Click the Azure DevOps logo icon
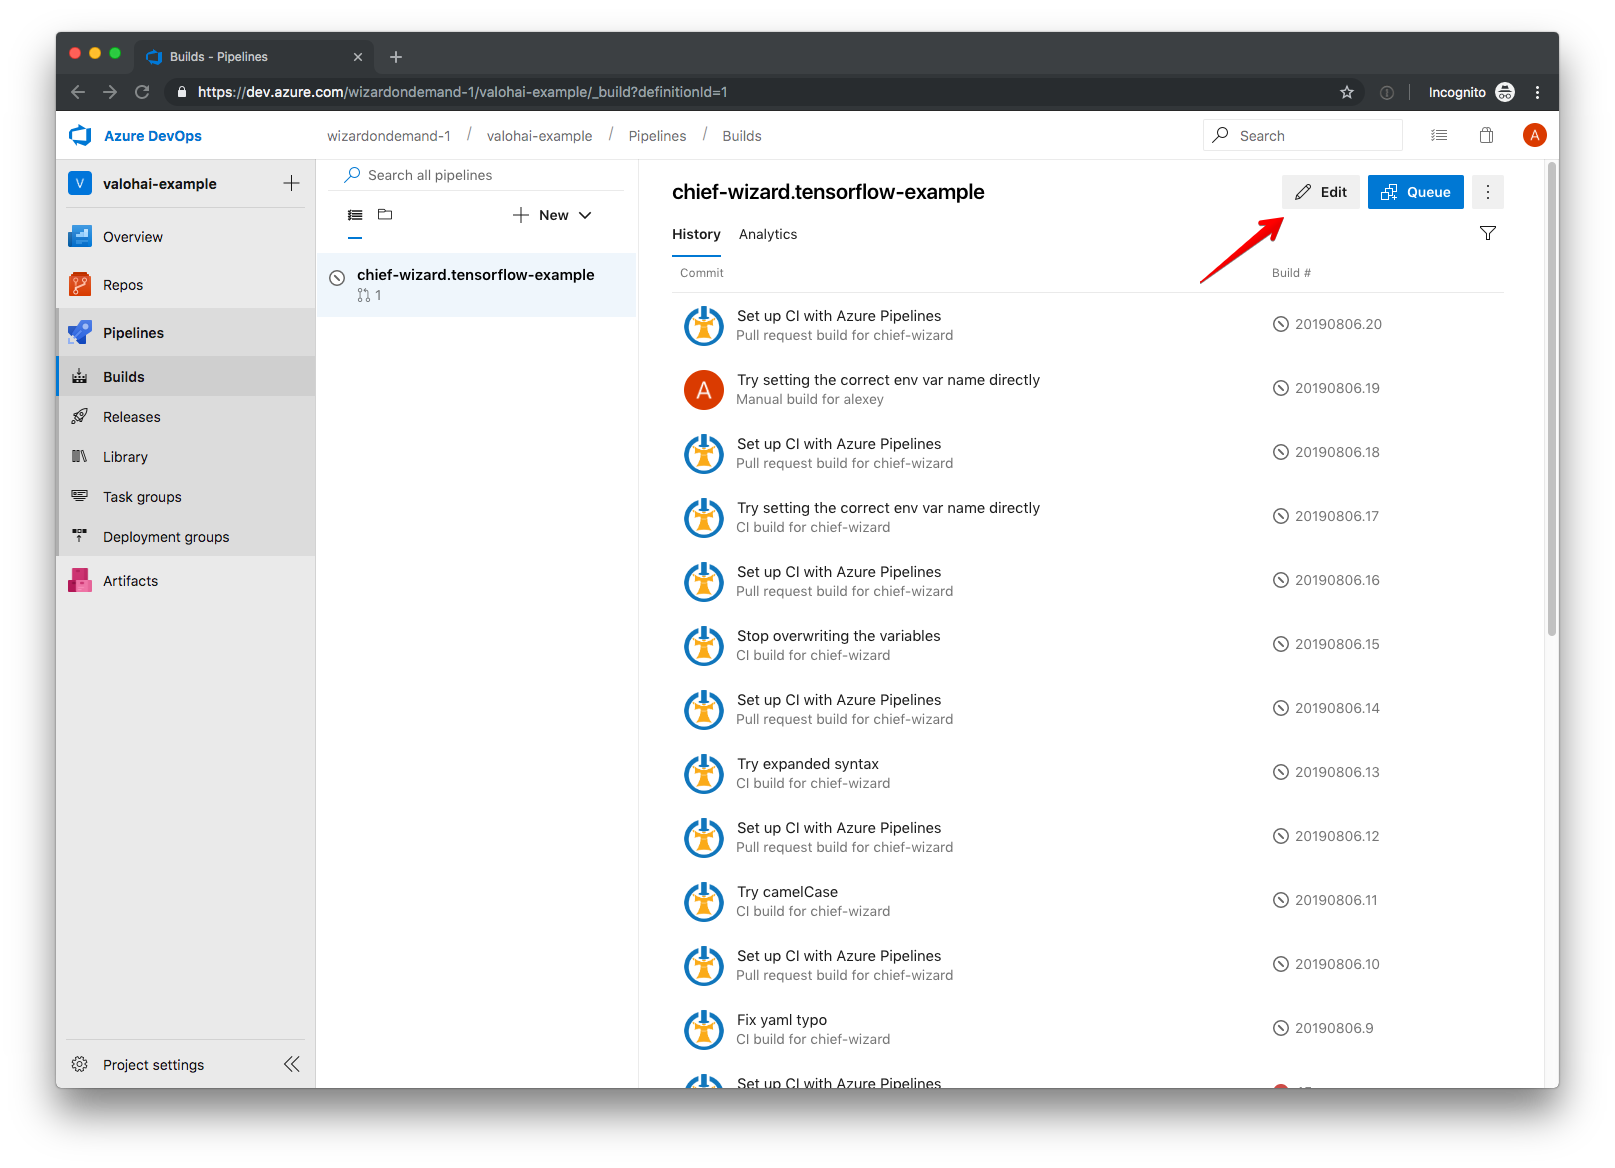 80,135
